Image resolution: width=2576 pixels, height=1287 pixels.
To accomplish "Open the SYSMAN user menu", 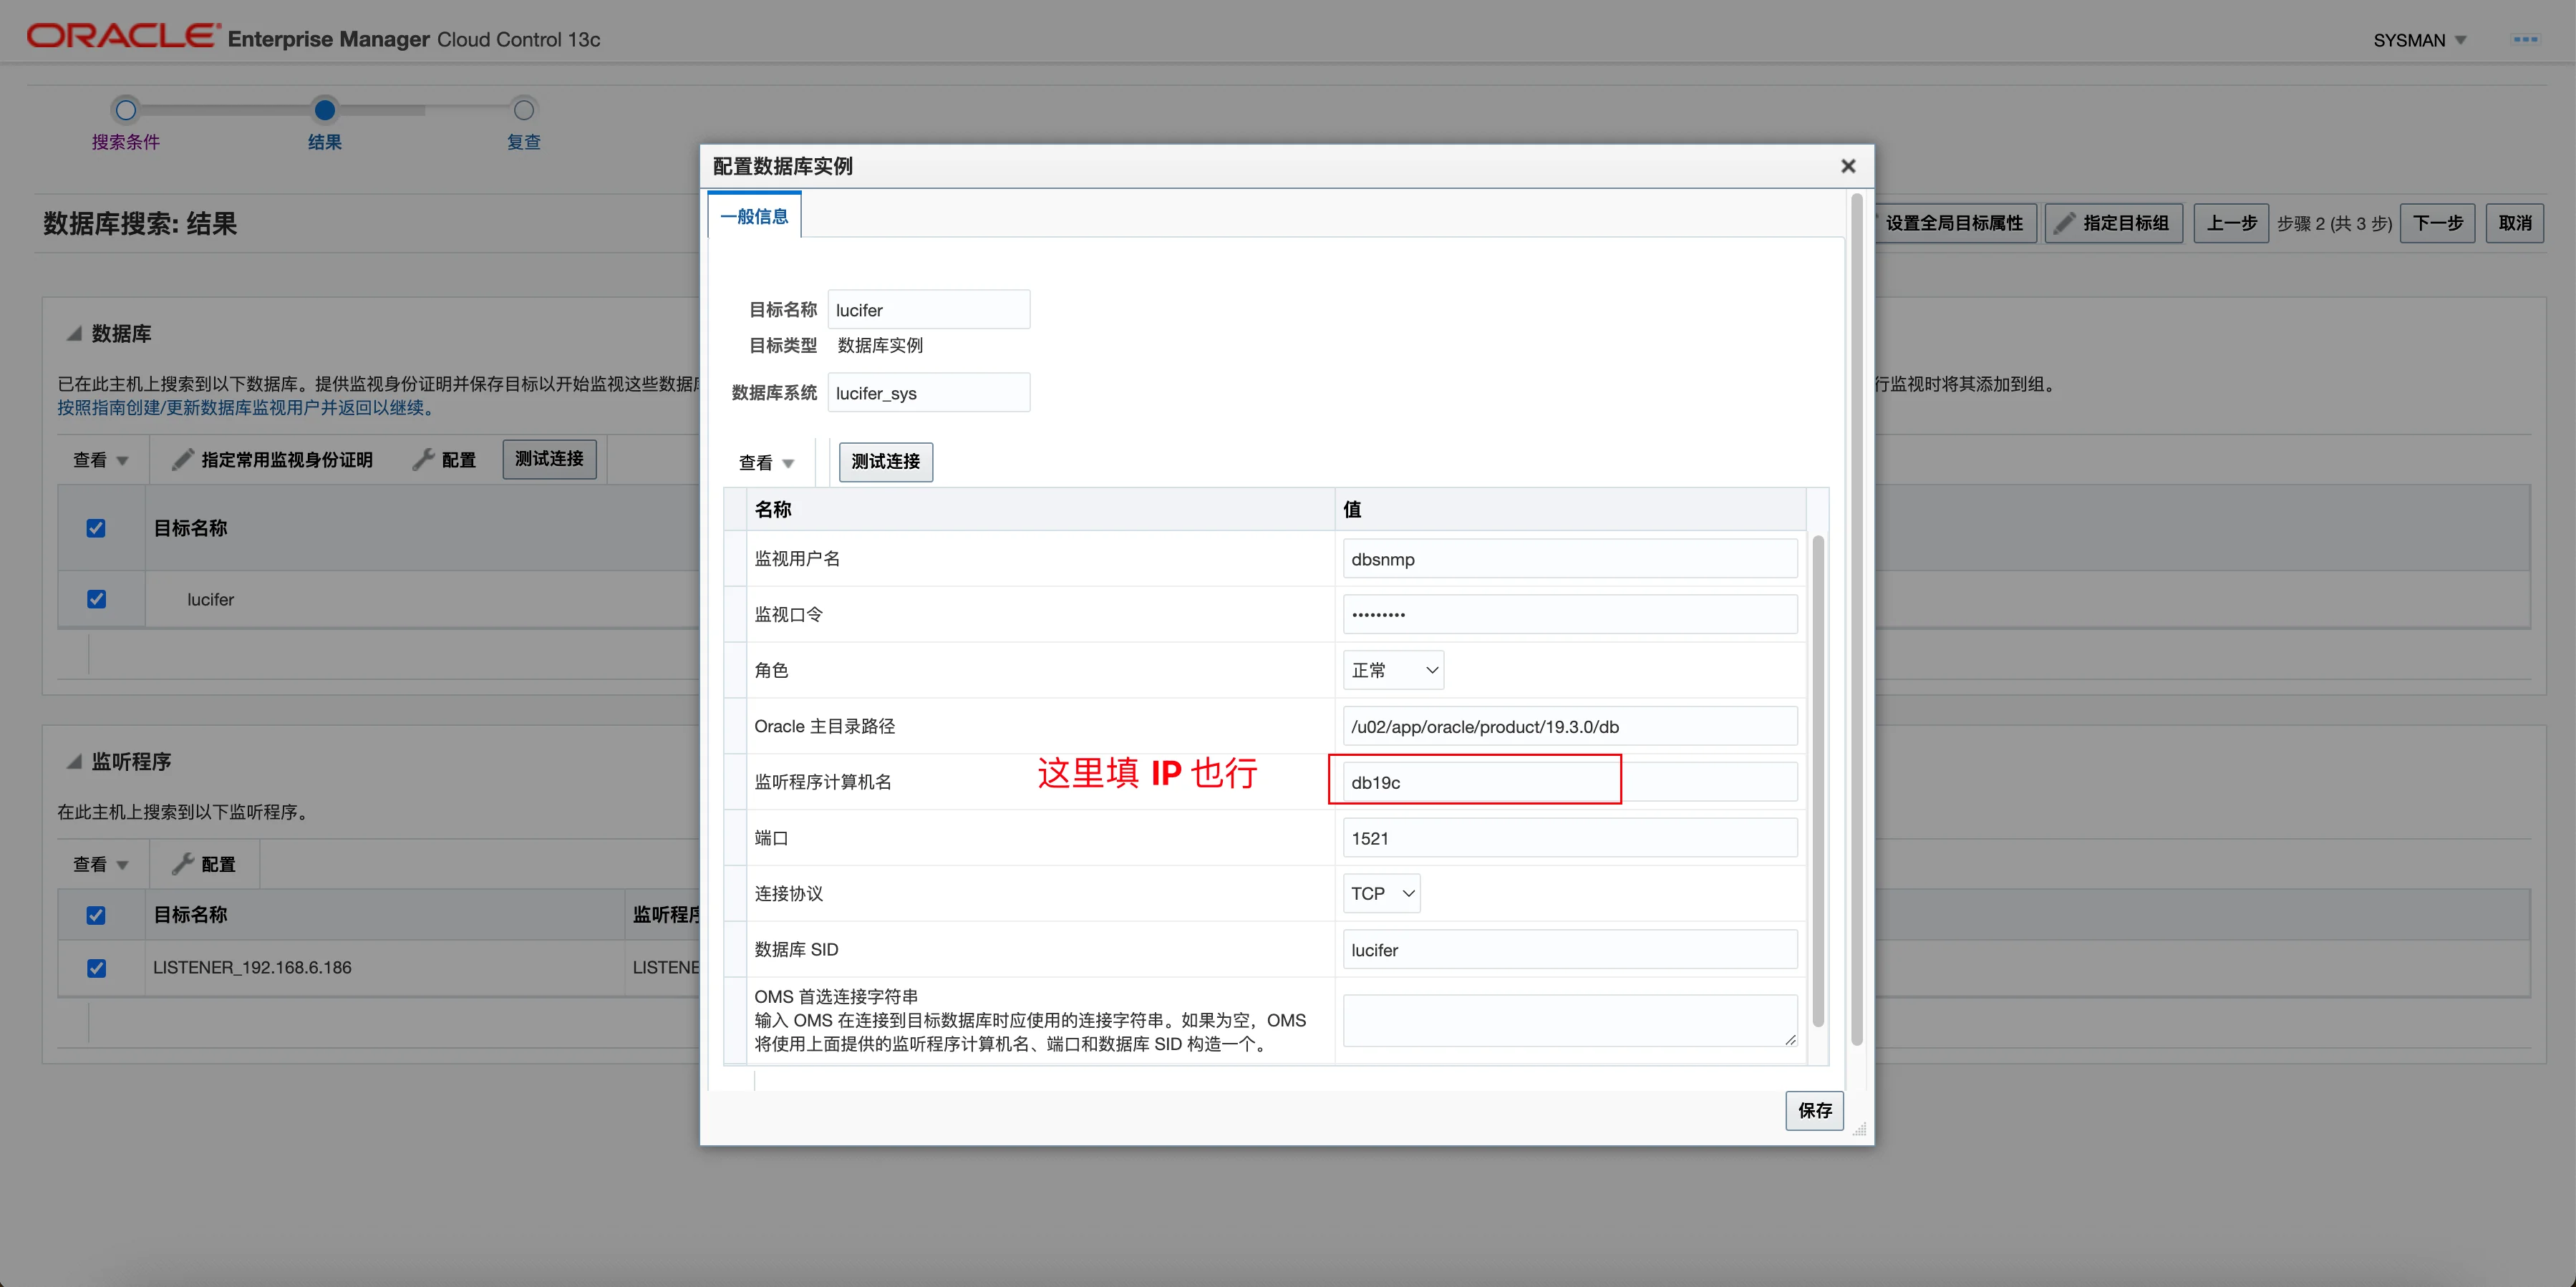I will point(2418,40).
